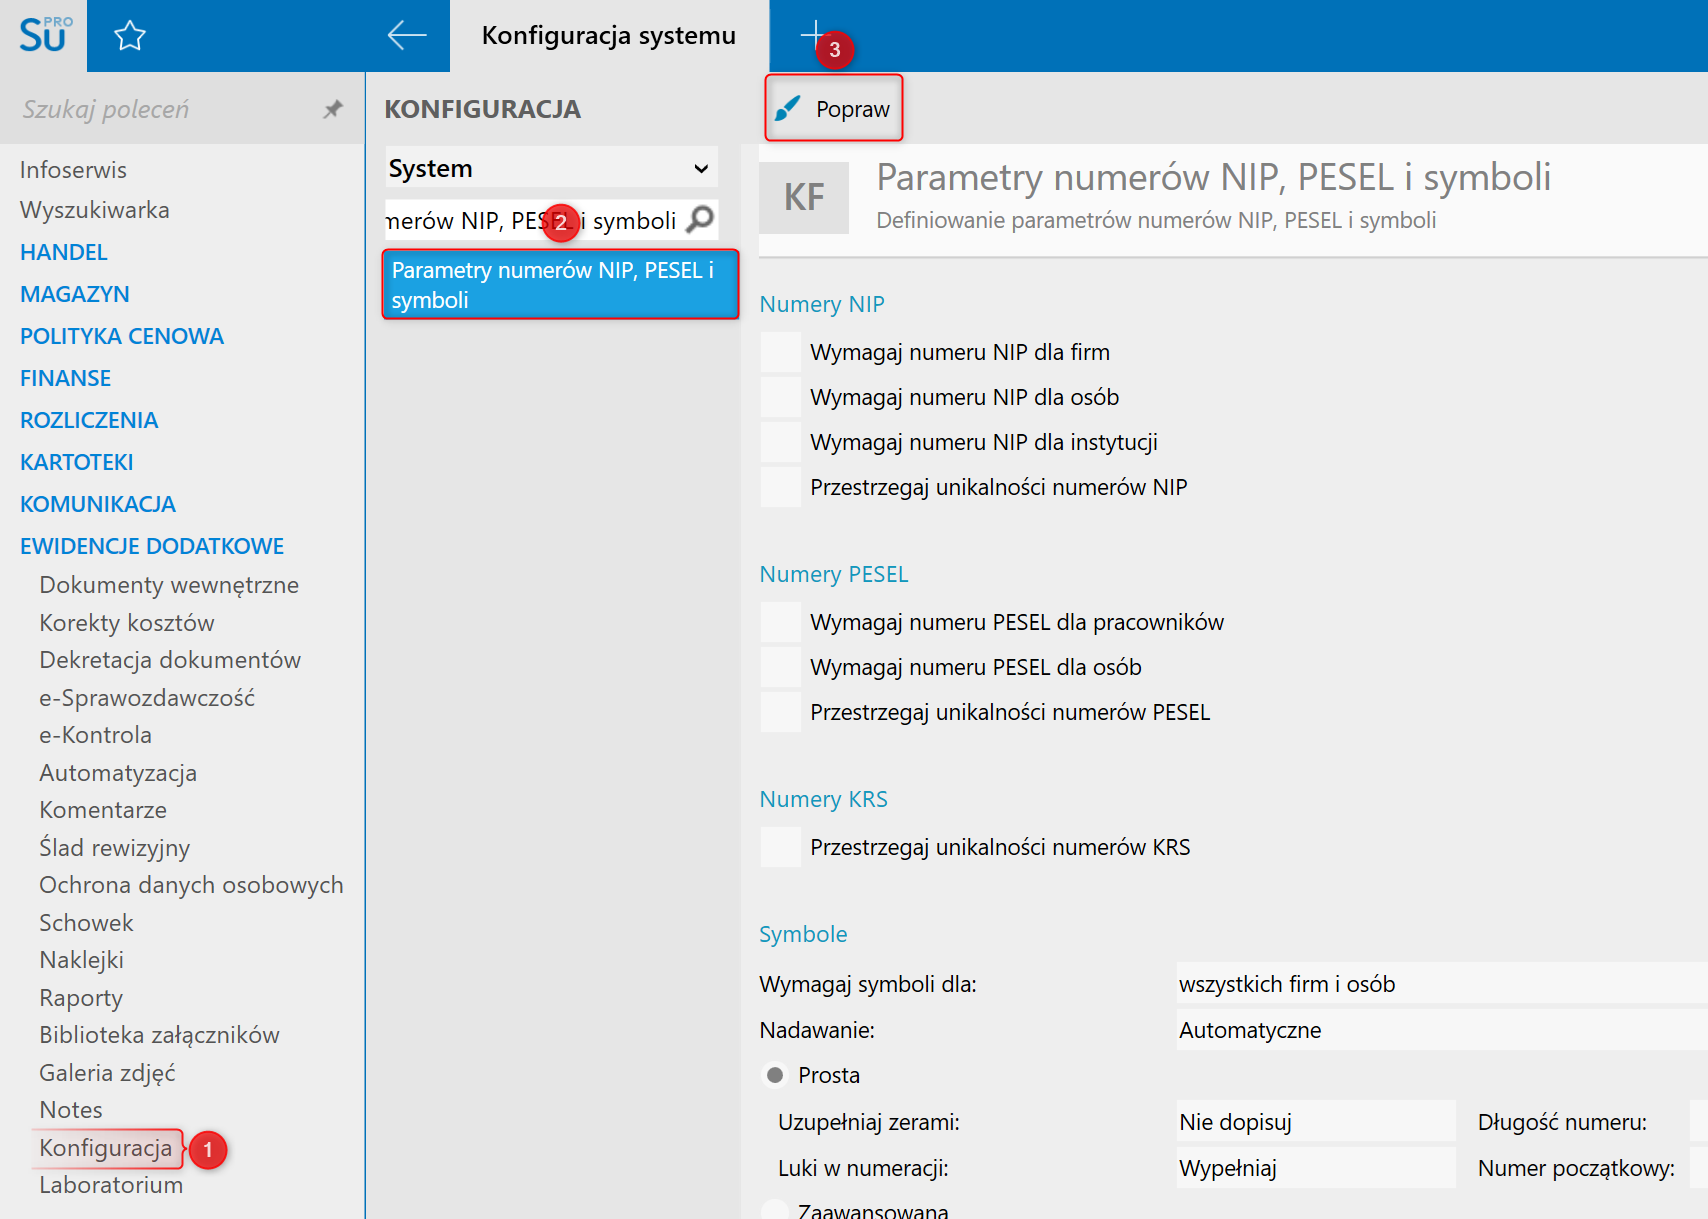Expand the KARTOTEKI section
Image resolution: width=1708 pixels, height=1219 pixels.
click(x=77, y=462)
